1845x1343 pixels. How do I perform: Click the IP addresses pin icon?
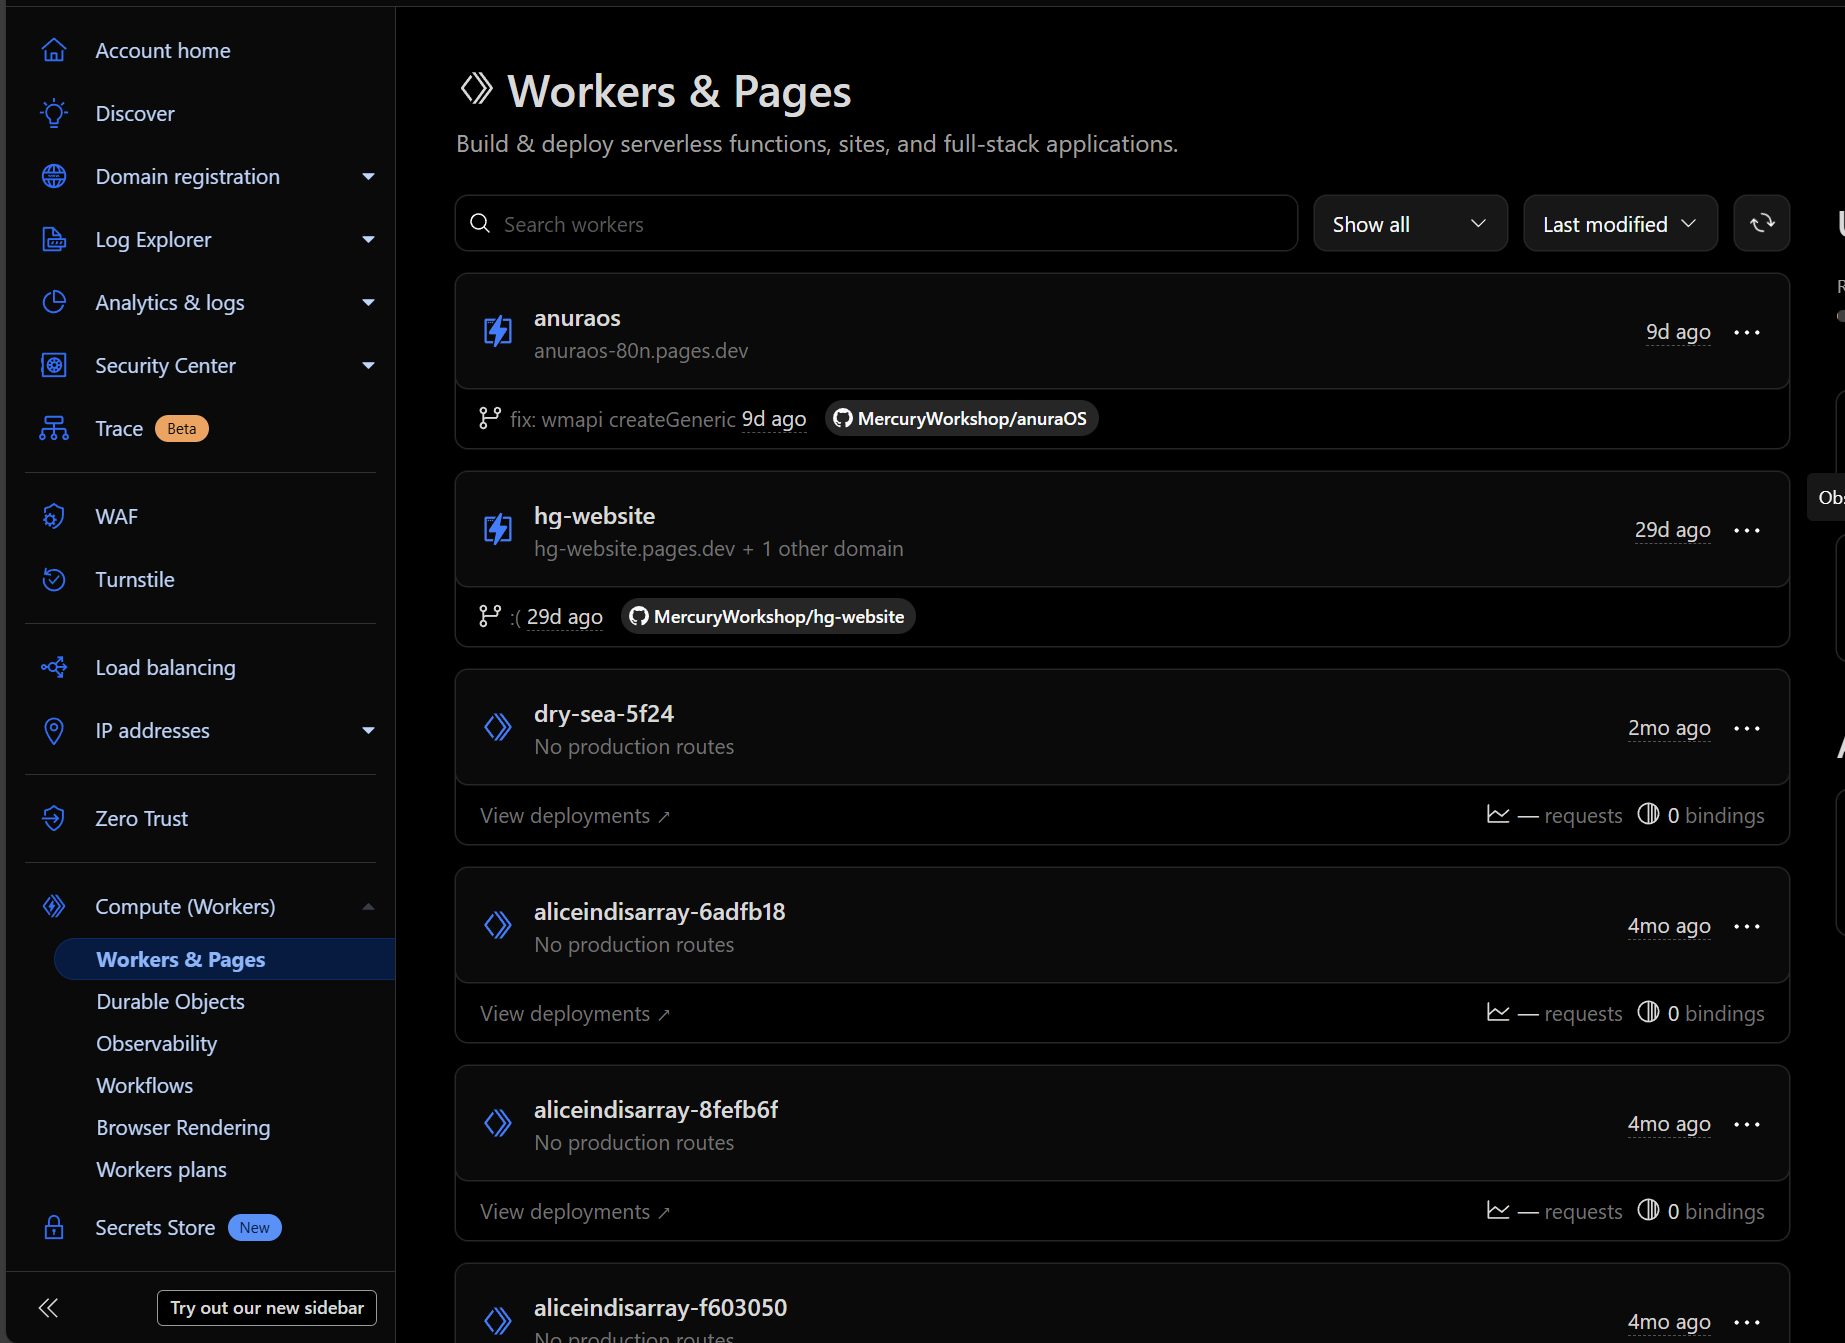54,730
